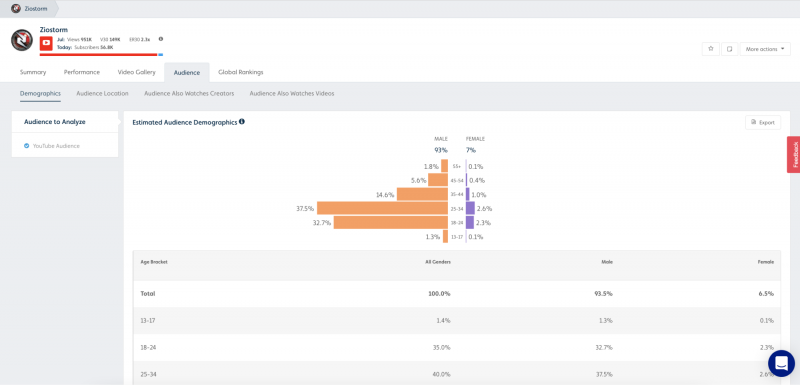The image size is (800, 385).
Task: Click the 93.5% male total cell
Action: tap(603, 294)
